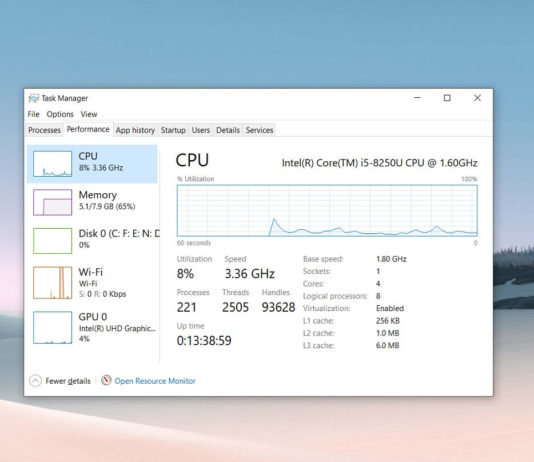Click the Logical processors value 8

pyautogui.click(x=378, y=296)
